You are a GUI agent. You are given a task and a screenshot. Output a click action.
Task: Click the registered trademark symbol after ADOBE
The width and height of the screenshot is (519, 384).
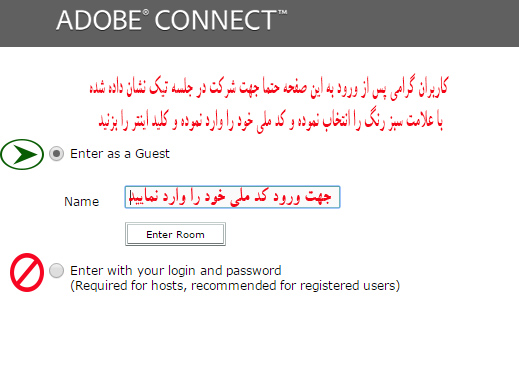146,12
